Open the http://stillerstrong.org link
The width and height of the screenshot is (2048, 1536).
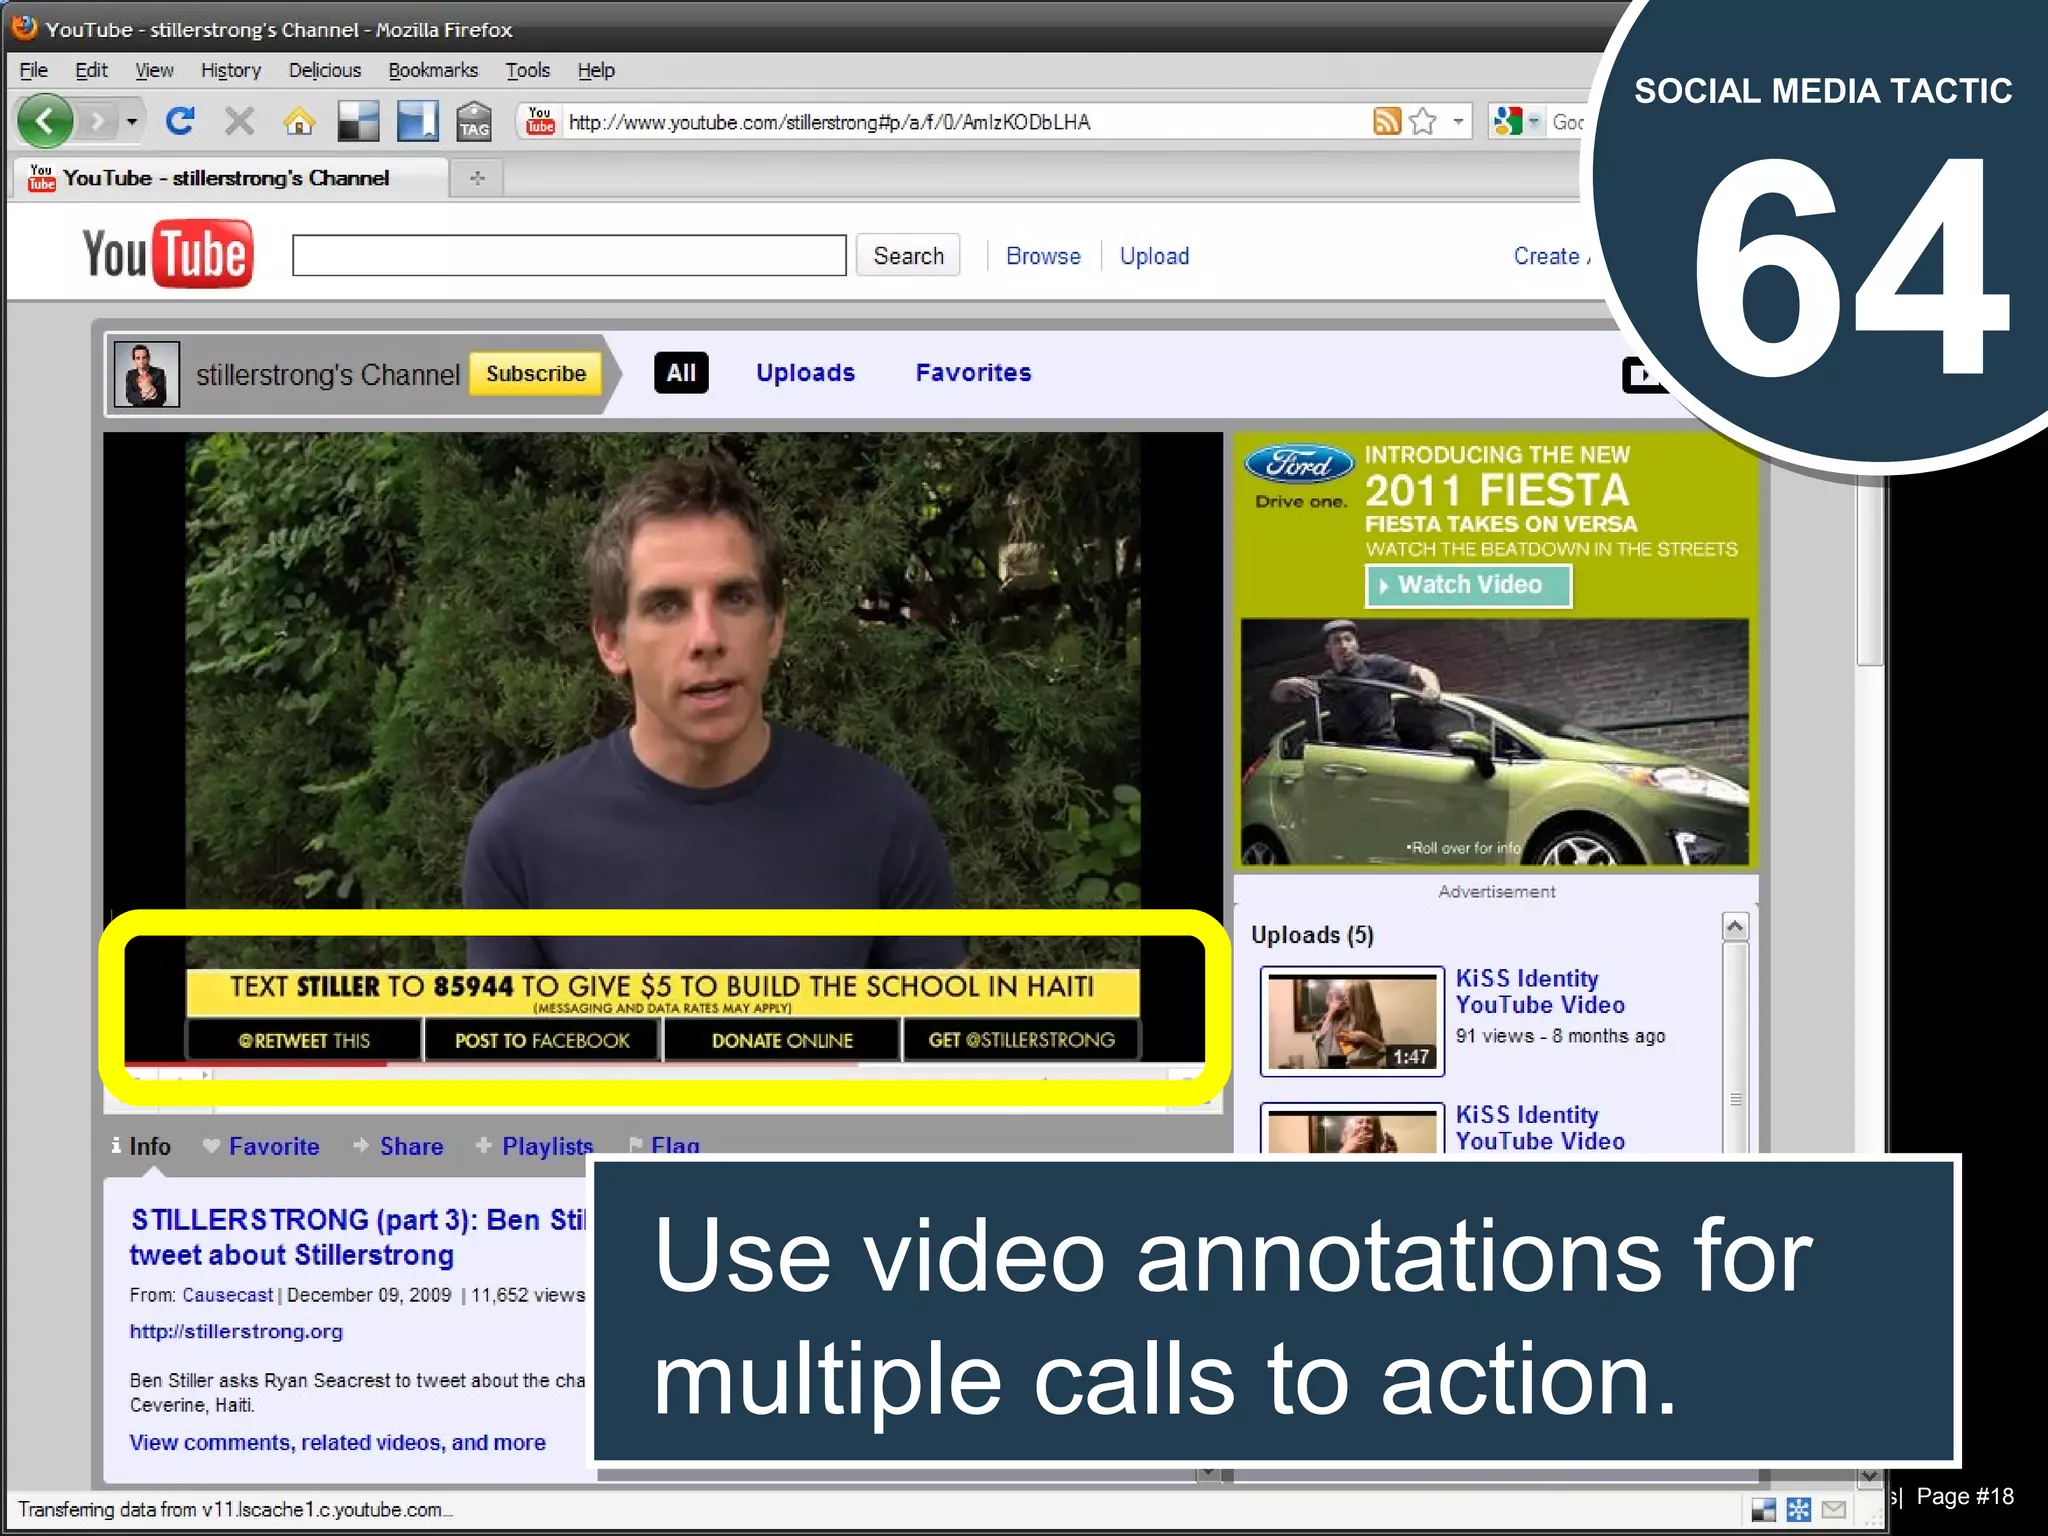click(x=236, y=1331)
